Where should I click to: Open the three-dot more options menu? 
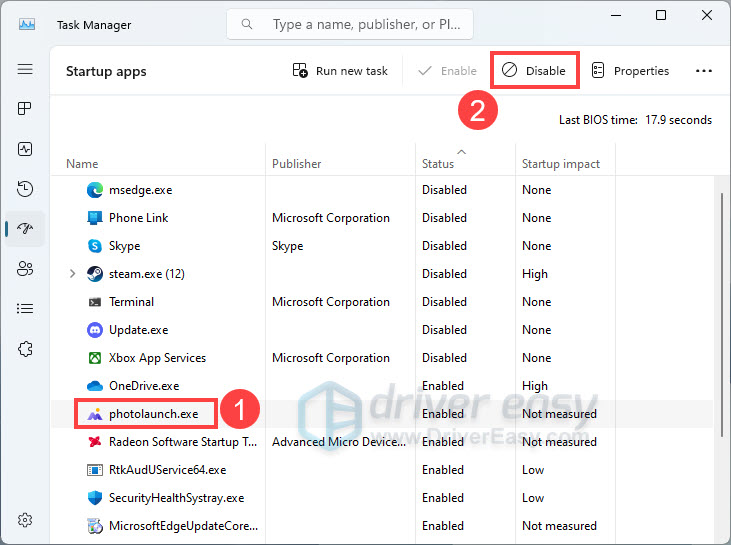pos(703,71)
